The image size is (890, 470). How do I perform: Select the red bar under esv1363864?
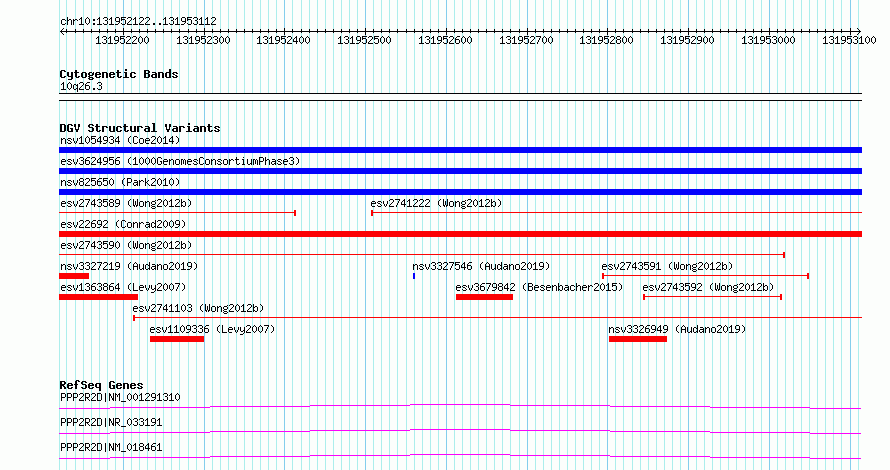[x=98, y=297]
